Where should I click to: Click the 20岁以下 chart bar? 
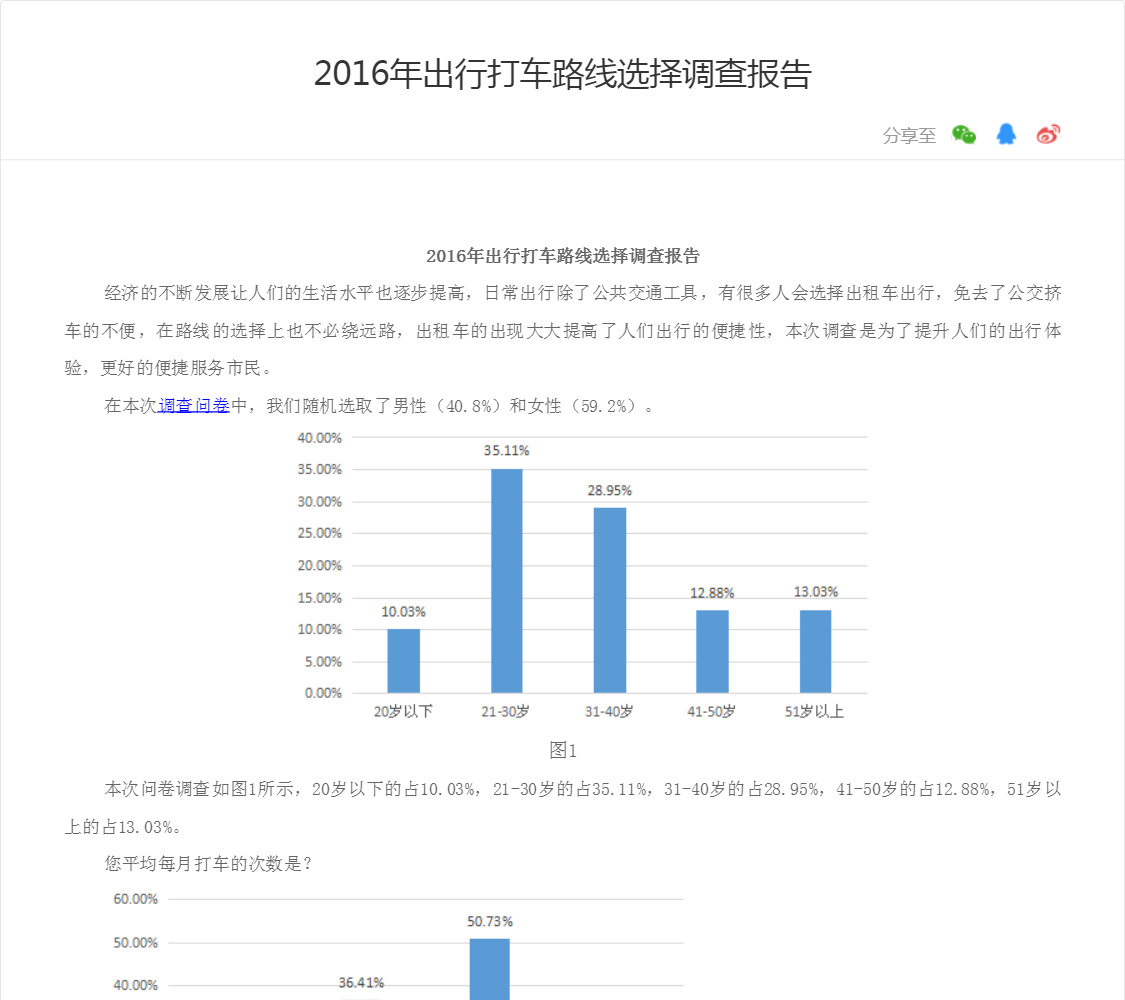[x=403, y=661]
